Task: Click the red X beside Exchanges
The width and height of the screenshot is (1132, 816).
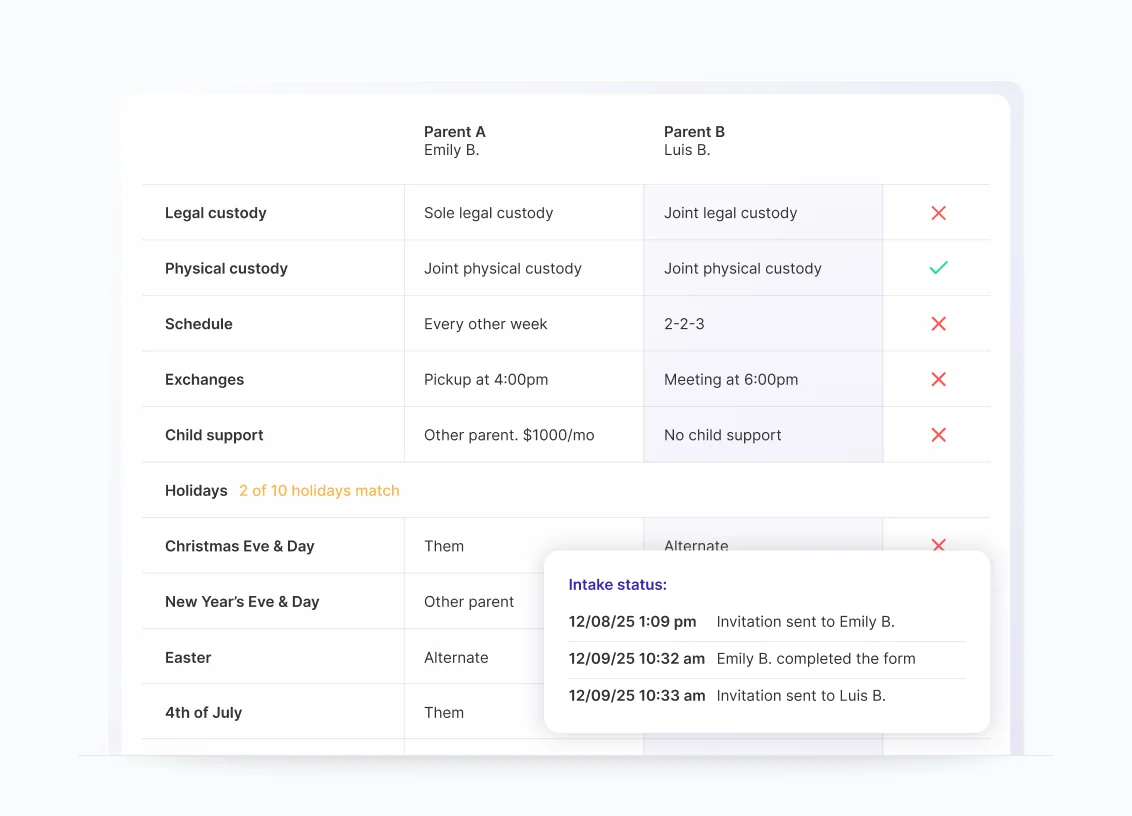Action: 937,379
